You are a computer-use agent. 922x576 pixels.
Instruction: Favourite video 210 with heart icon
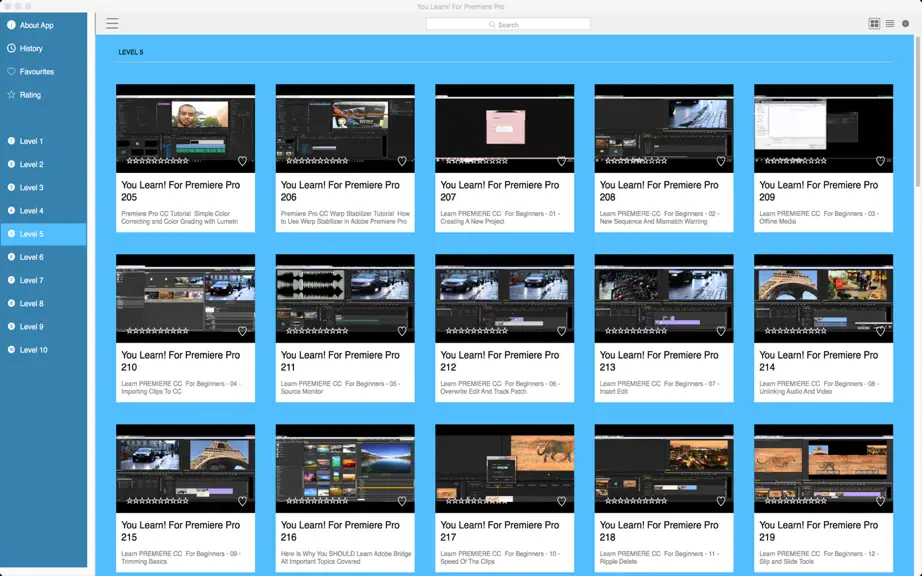242,331
